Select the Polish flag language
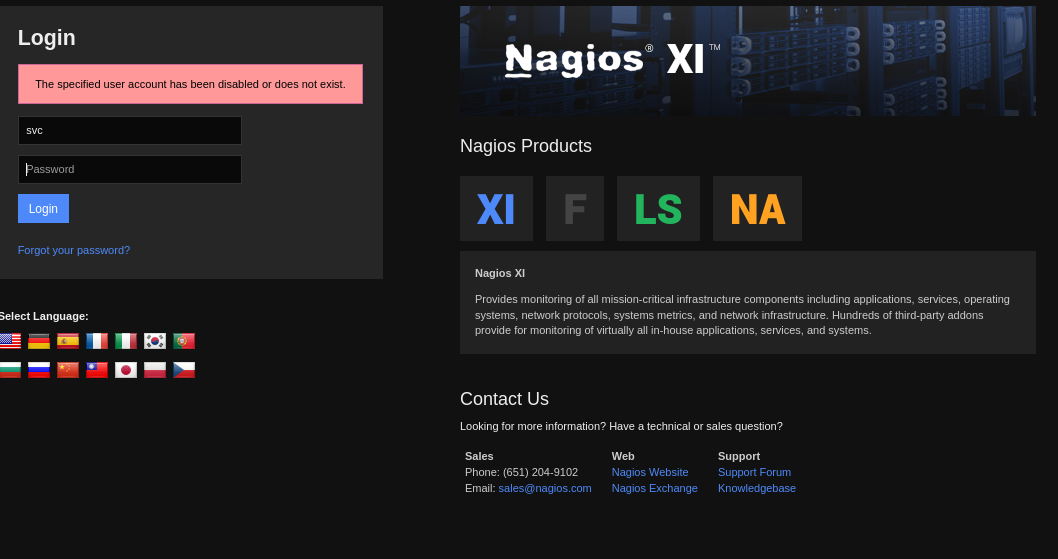This screenshot has height=559, width=1058. [155, 370]
